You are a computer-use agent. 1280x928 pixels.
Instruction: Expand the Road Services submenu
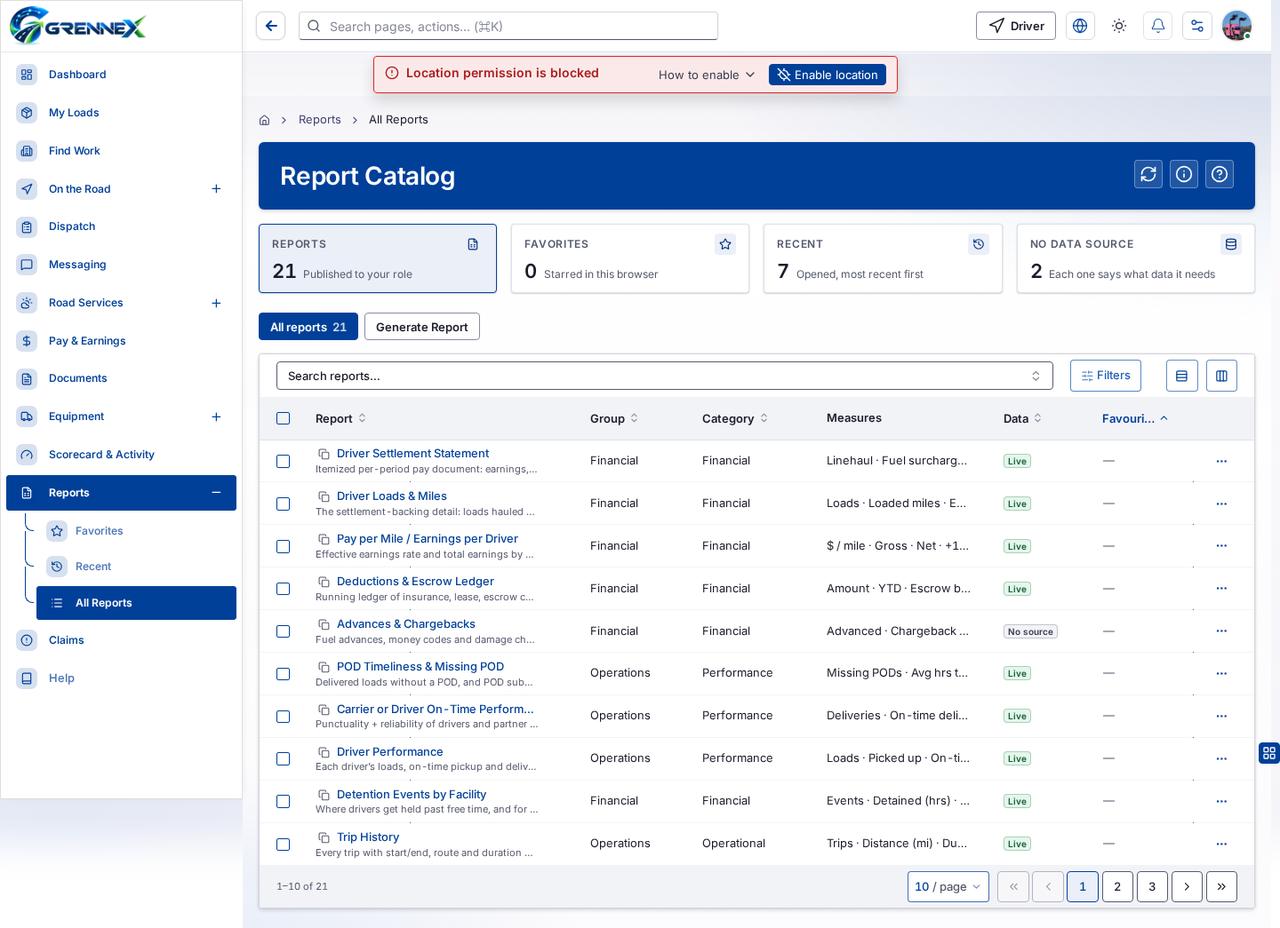coord(216,303)
